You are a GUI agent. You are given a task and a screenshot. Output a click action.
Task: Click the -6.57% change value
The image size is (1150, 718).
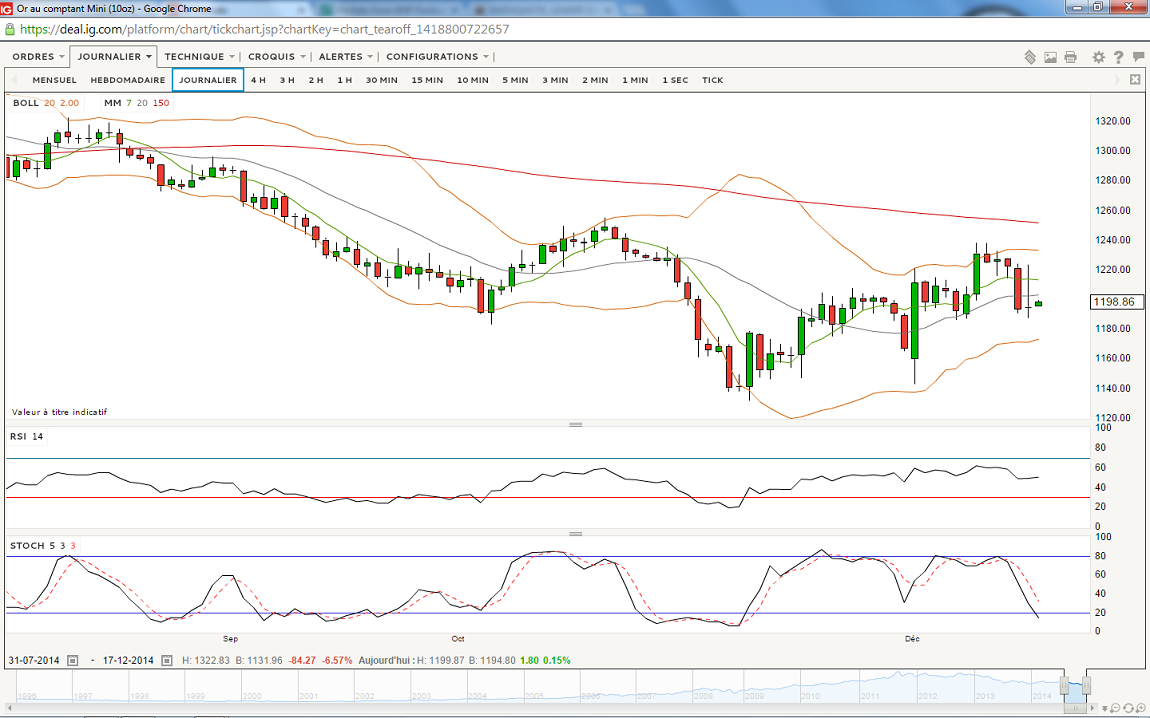pos(337,661)
